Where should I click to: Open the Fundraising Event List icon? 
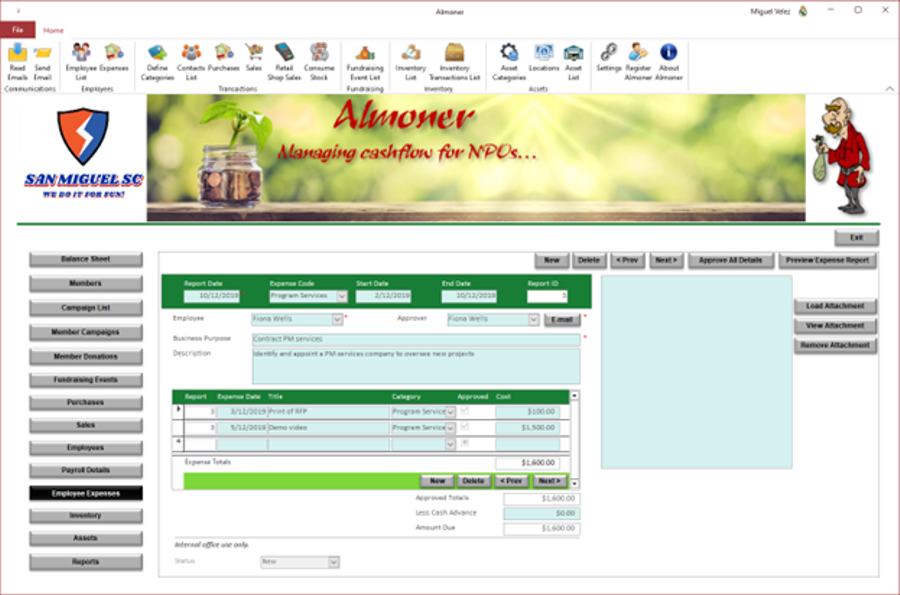[x=365, y=62]
